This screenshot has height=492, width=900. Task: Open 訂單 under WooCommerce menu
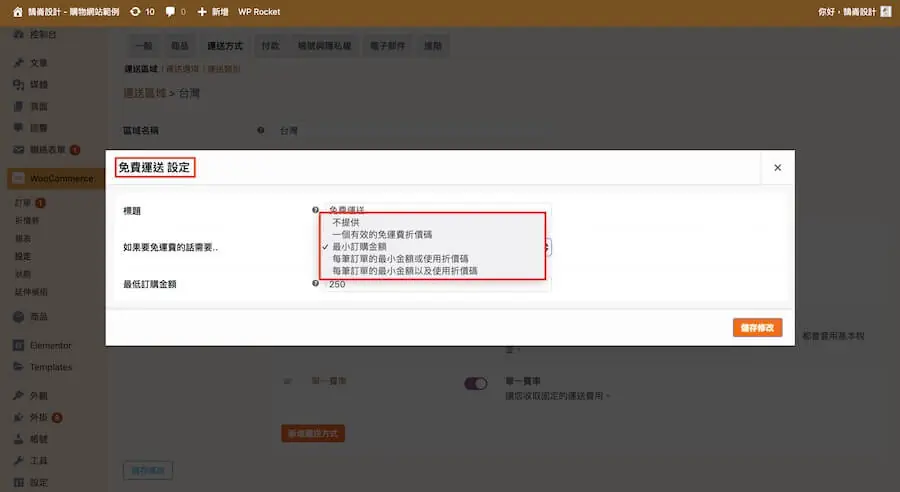[x=23, y=203]
